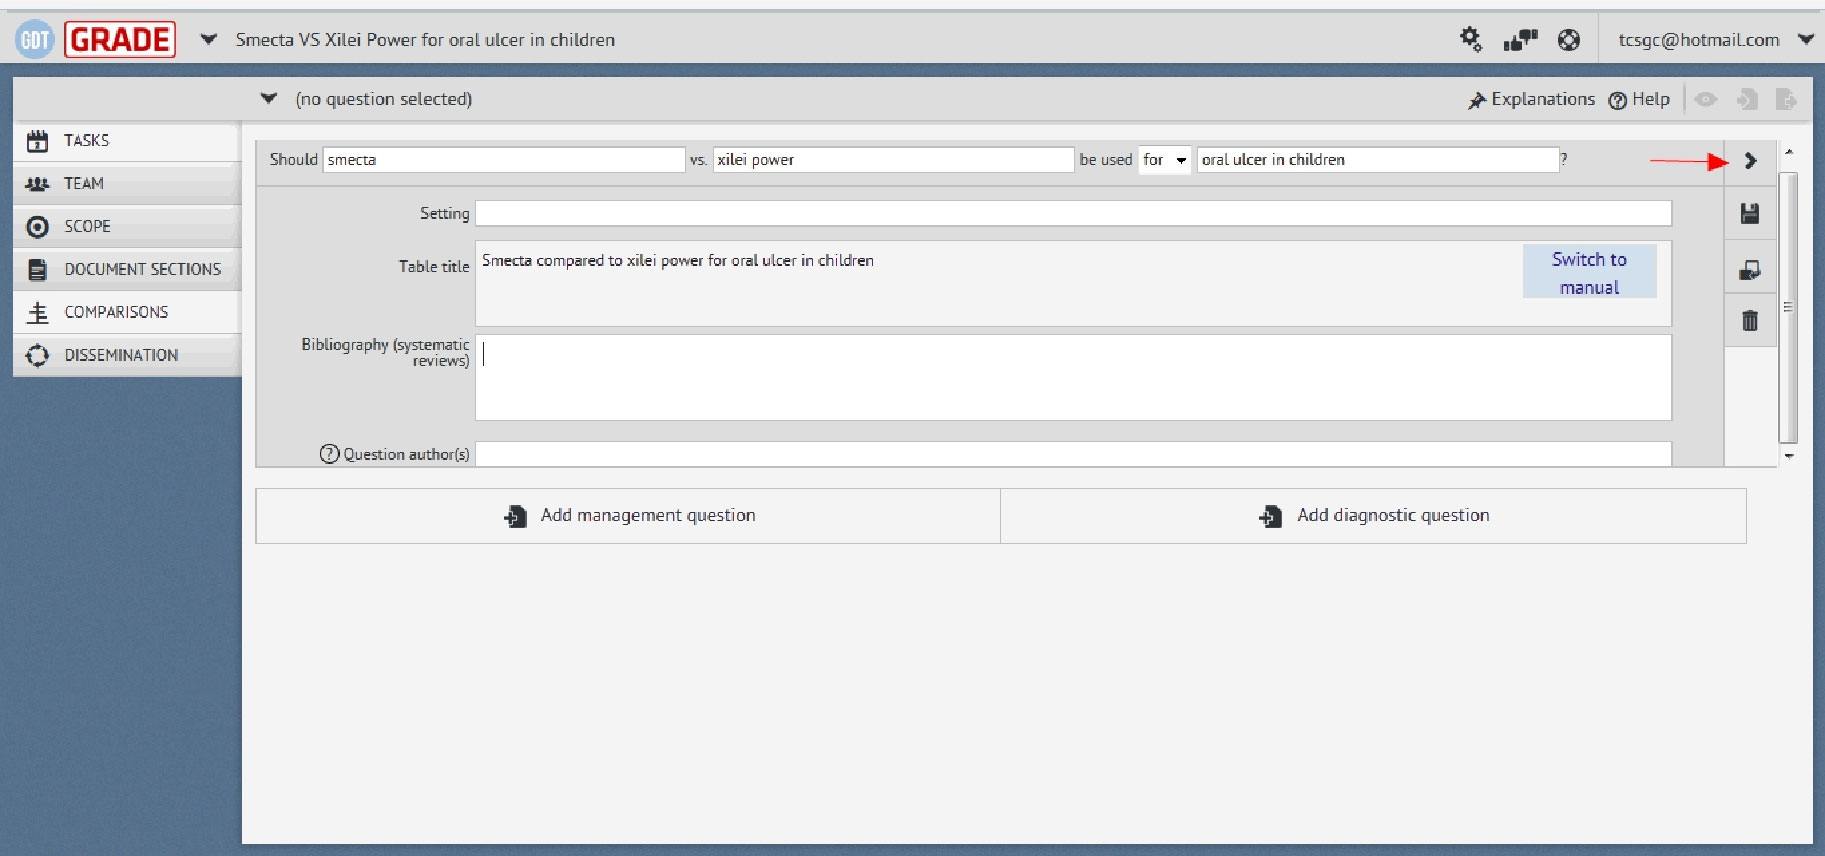Open Explanations panel
Image resolution: width=1825 pixels, height=856 pixels.
(1531, 99)
